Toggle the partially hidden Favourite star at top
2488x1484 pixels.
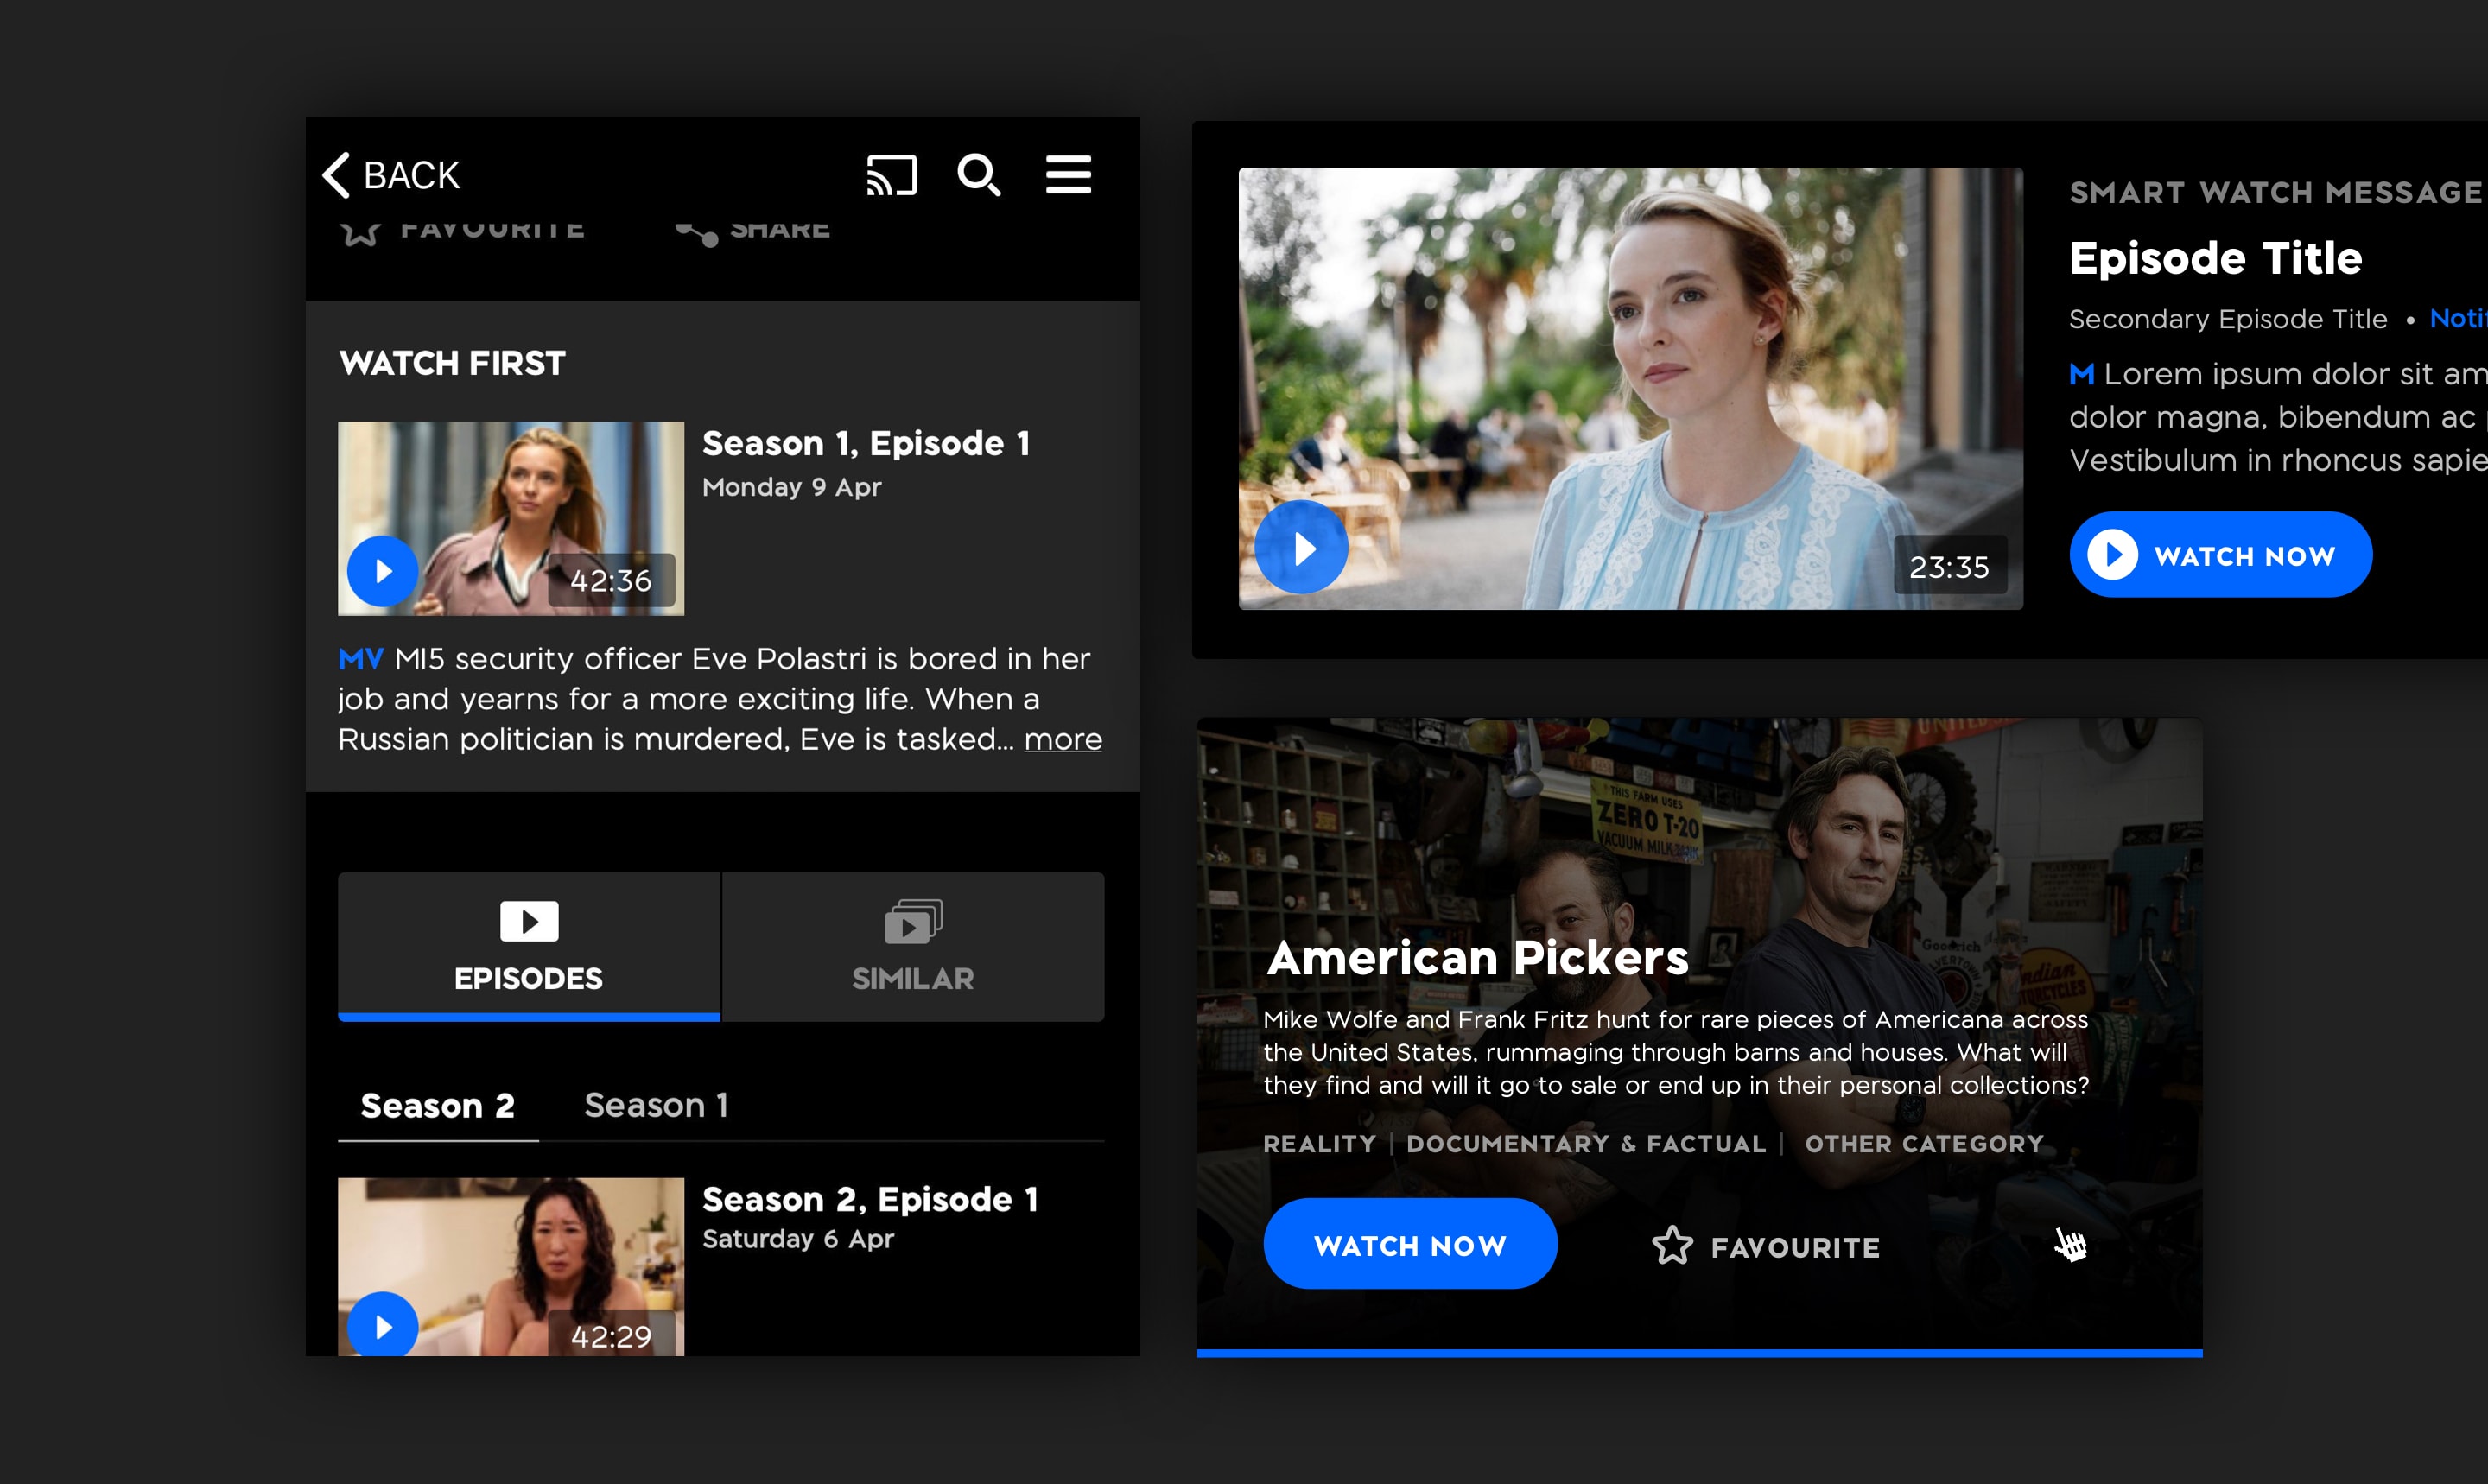[x=361, y=233]
